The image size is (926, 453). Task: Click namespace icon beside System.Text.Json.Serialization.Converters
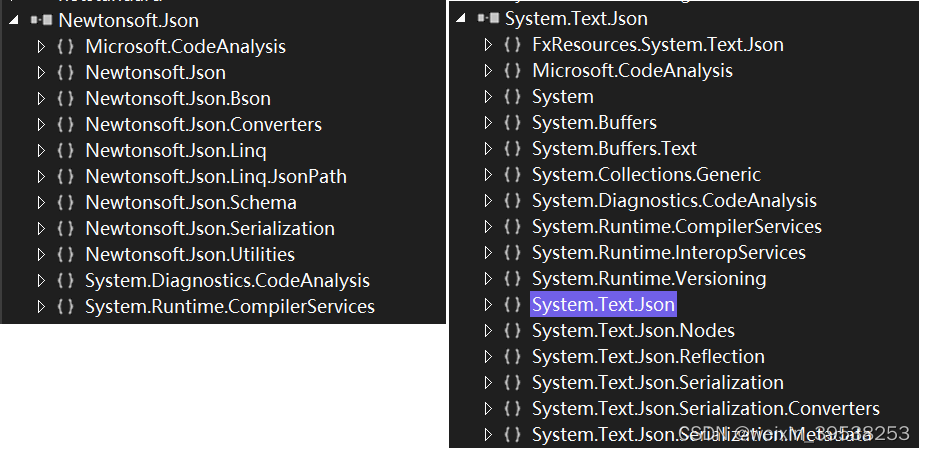pos(513,409)
